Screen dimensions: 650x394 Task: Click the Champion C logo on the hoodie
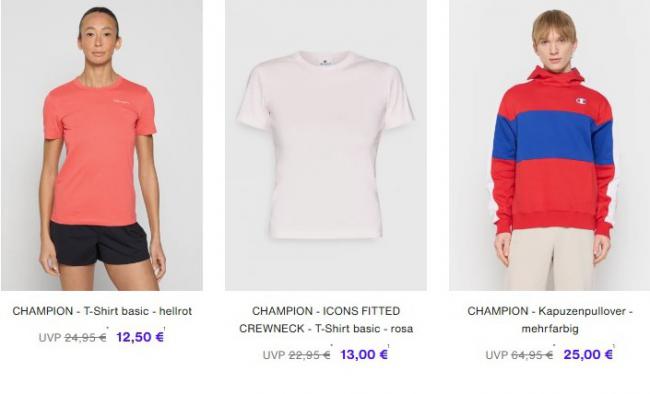582,101
